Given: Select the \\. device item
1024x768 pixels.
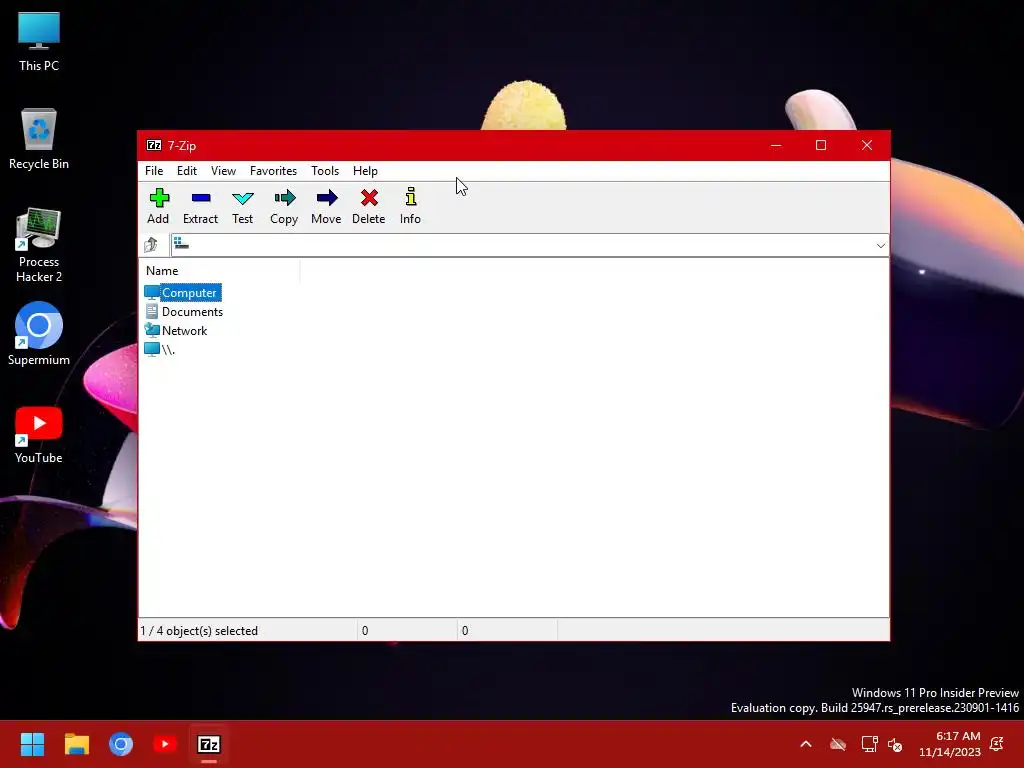Looking at the screenshot, I should [x=160, y=349].
